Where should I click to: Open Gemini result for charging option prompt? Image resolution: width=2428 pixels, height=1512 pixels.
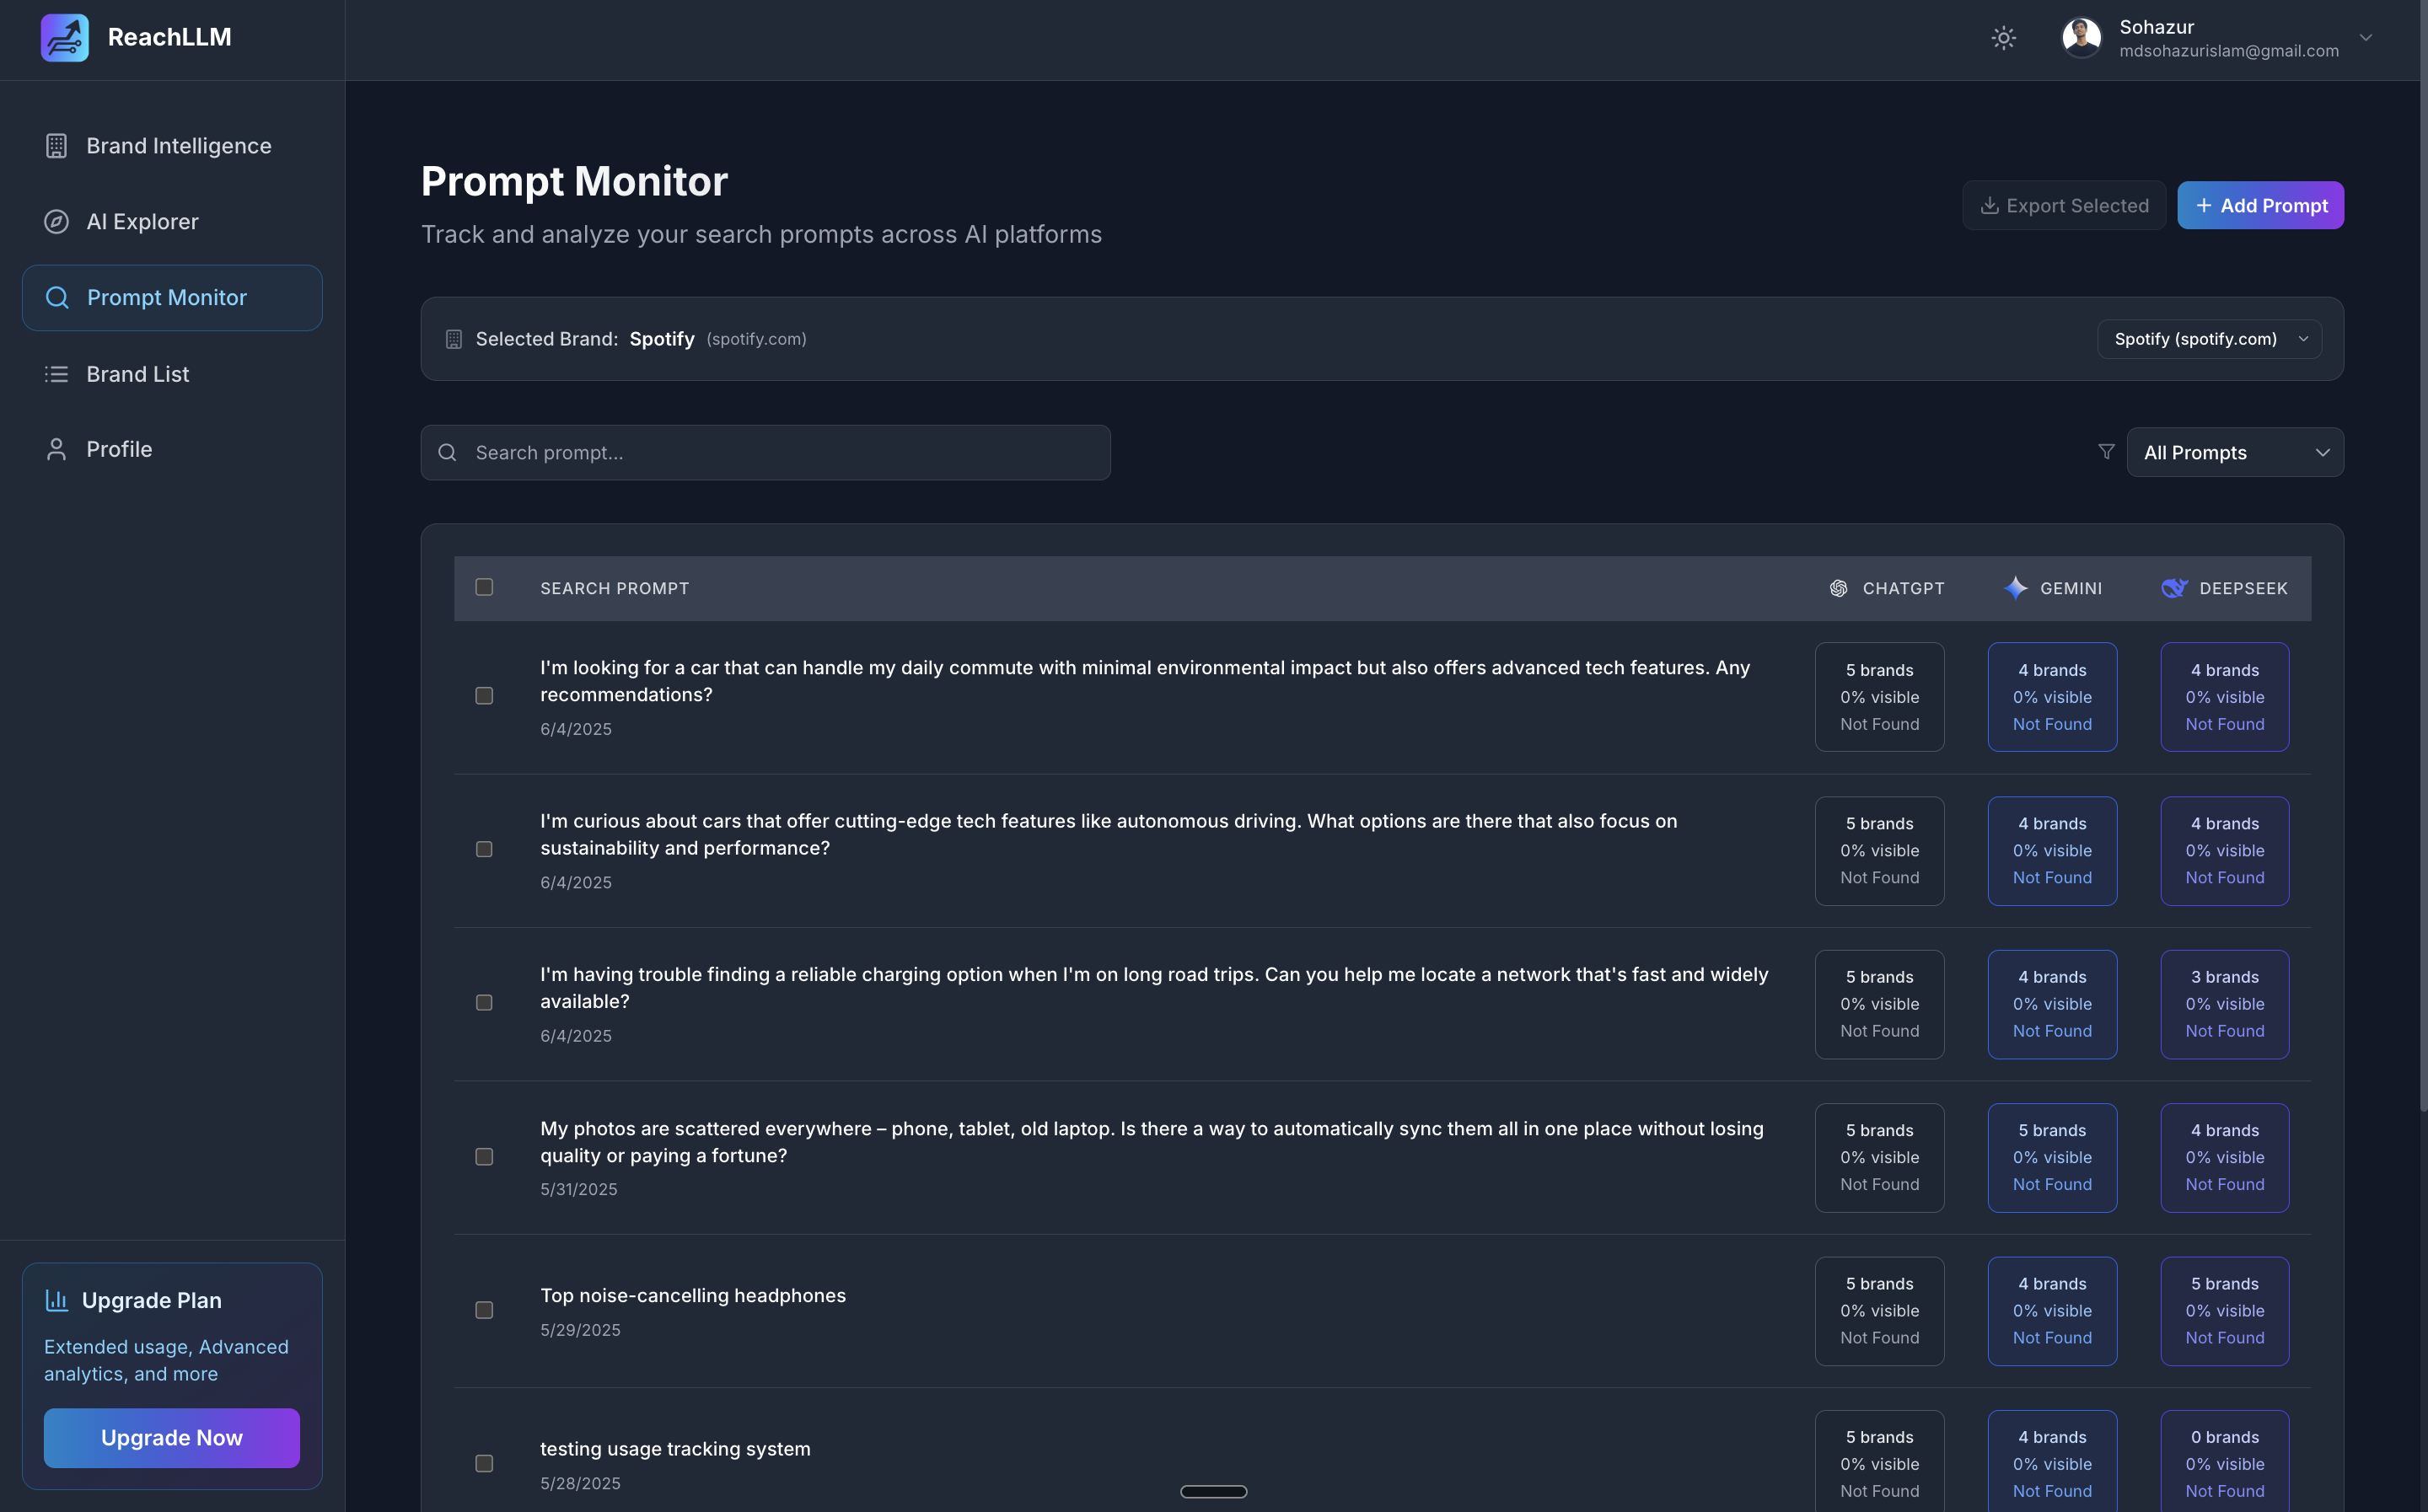pos(2052,1004)
